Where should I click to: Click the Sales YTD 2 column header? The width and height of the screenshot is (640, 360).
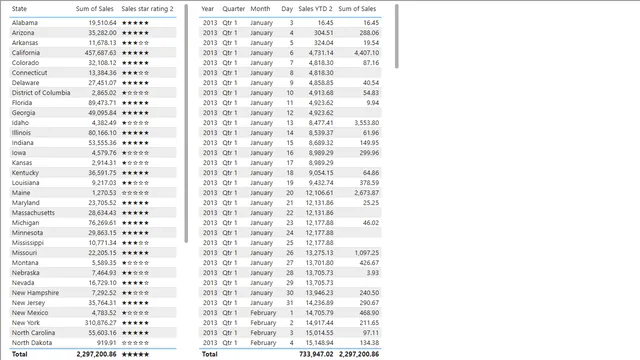[x=315, y=9]
